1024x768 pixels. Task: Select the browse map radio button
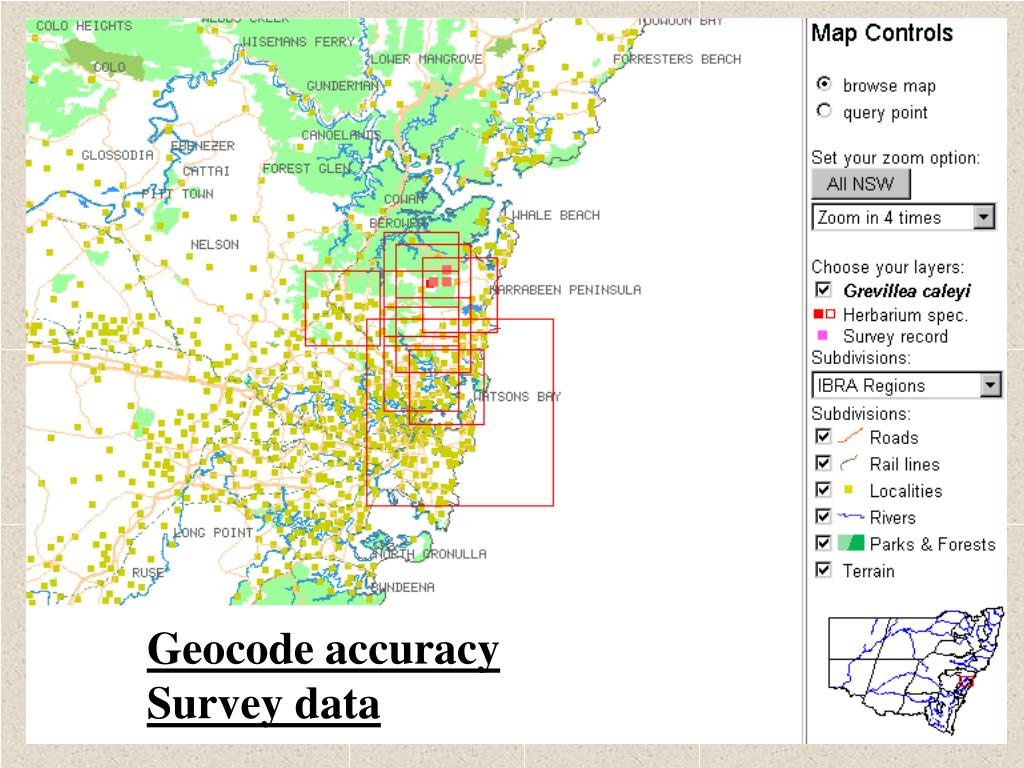(824, 84)
